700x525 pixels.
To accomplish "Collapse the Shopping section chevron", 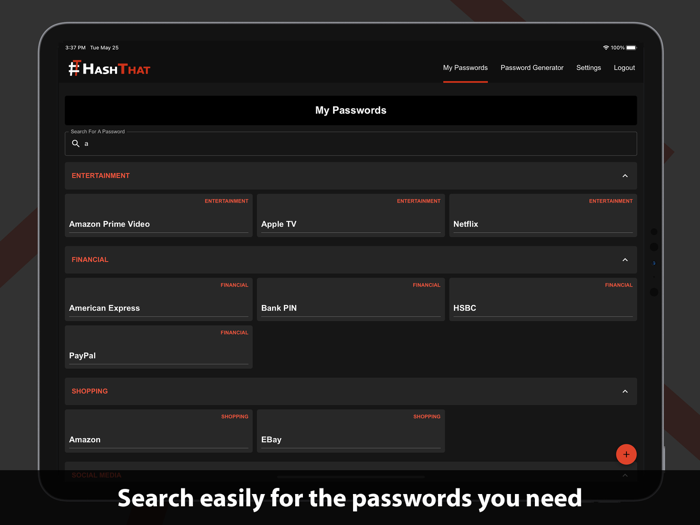I will [x=625, y=392].
